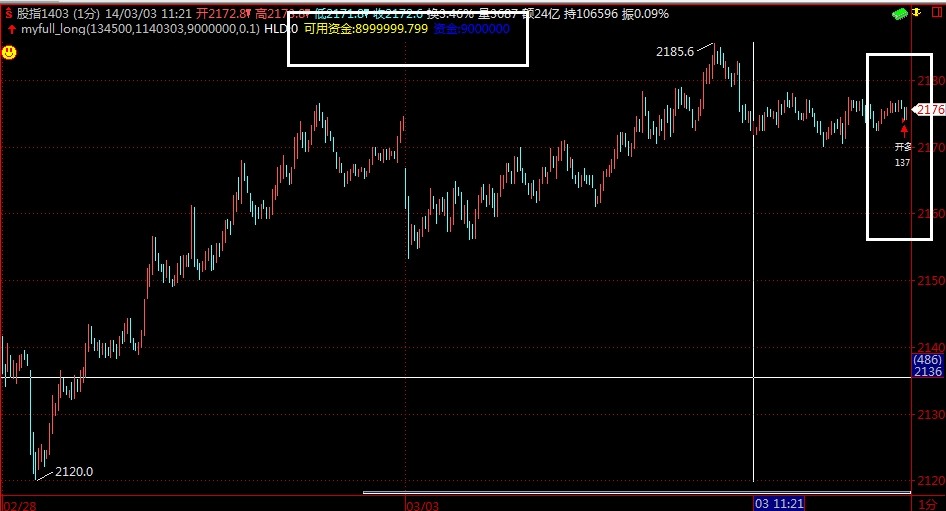
Task: Click the 2185.6 high price label
Action: [675, 51]
